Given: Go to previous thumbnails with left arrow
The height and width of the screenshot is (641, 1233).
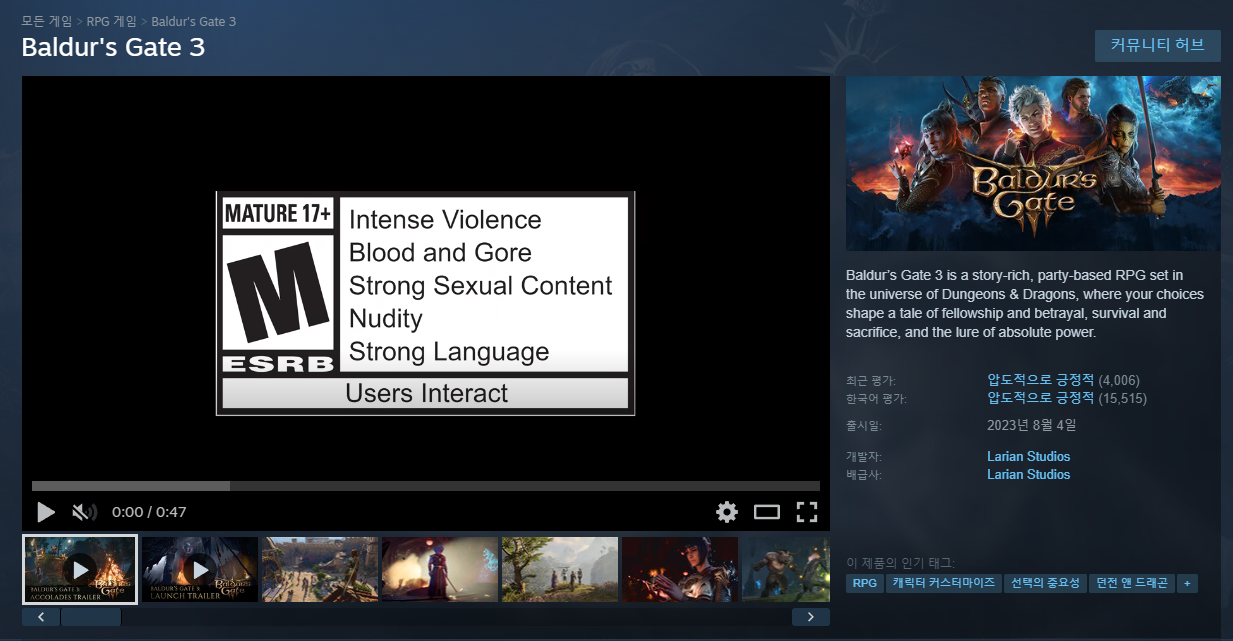Looking at the screenshot, I should coord(41,617).
